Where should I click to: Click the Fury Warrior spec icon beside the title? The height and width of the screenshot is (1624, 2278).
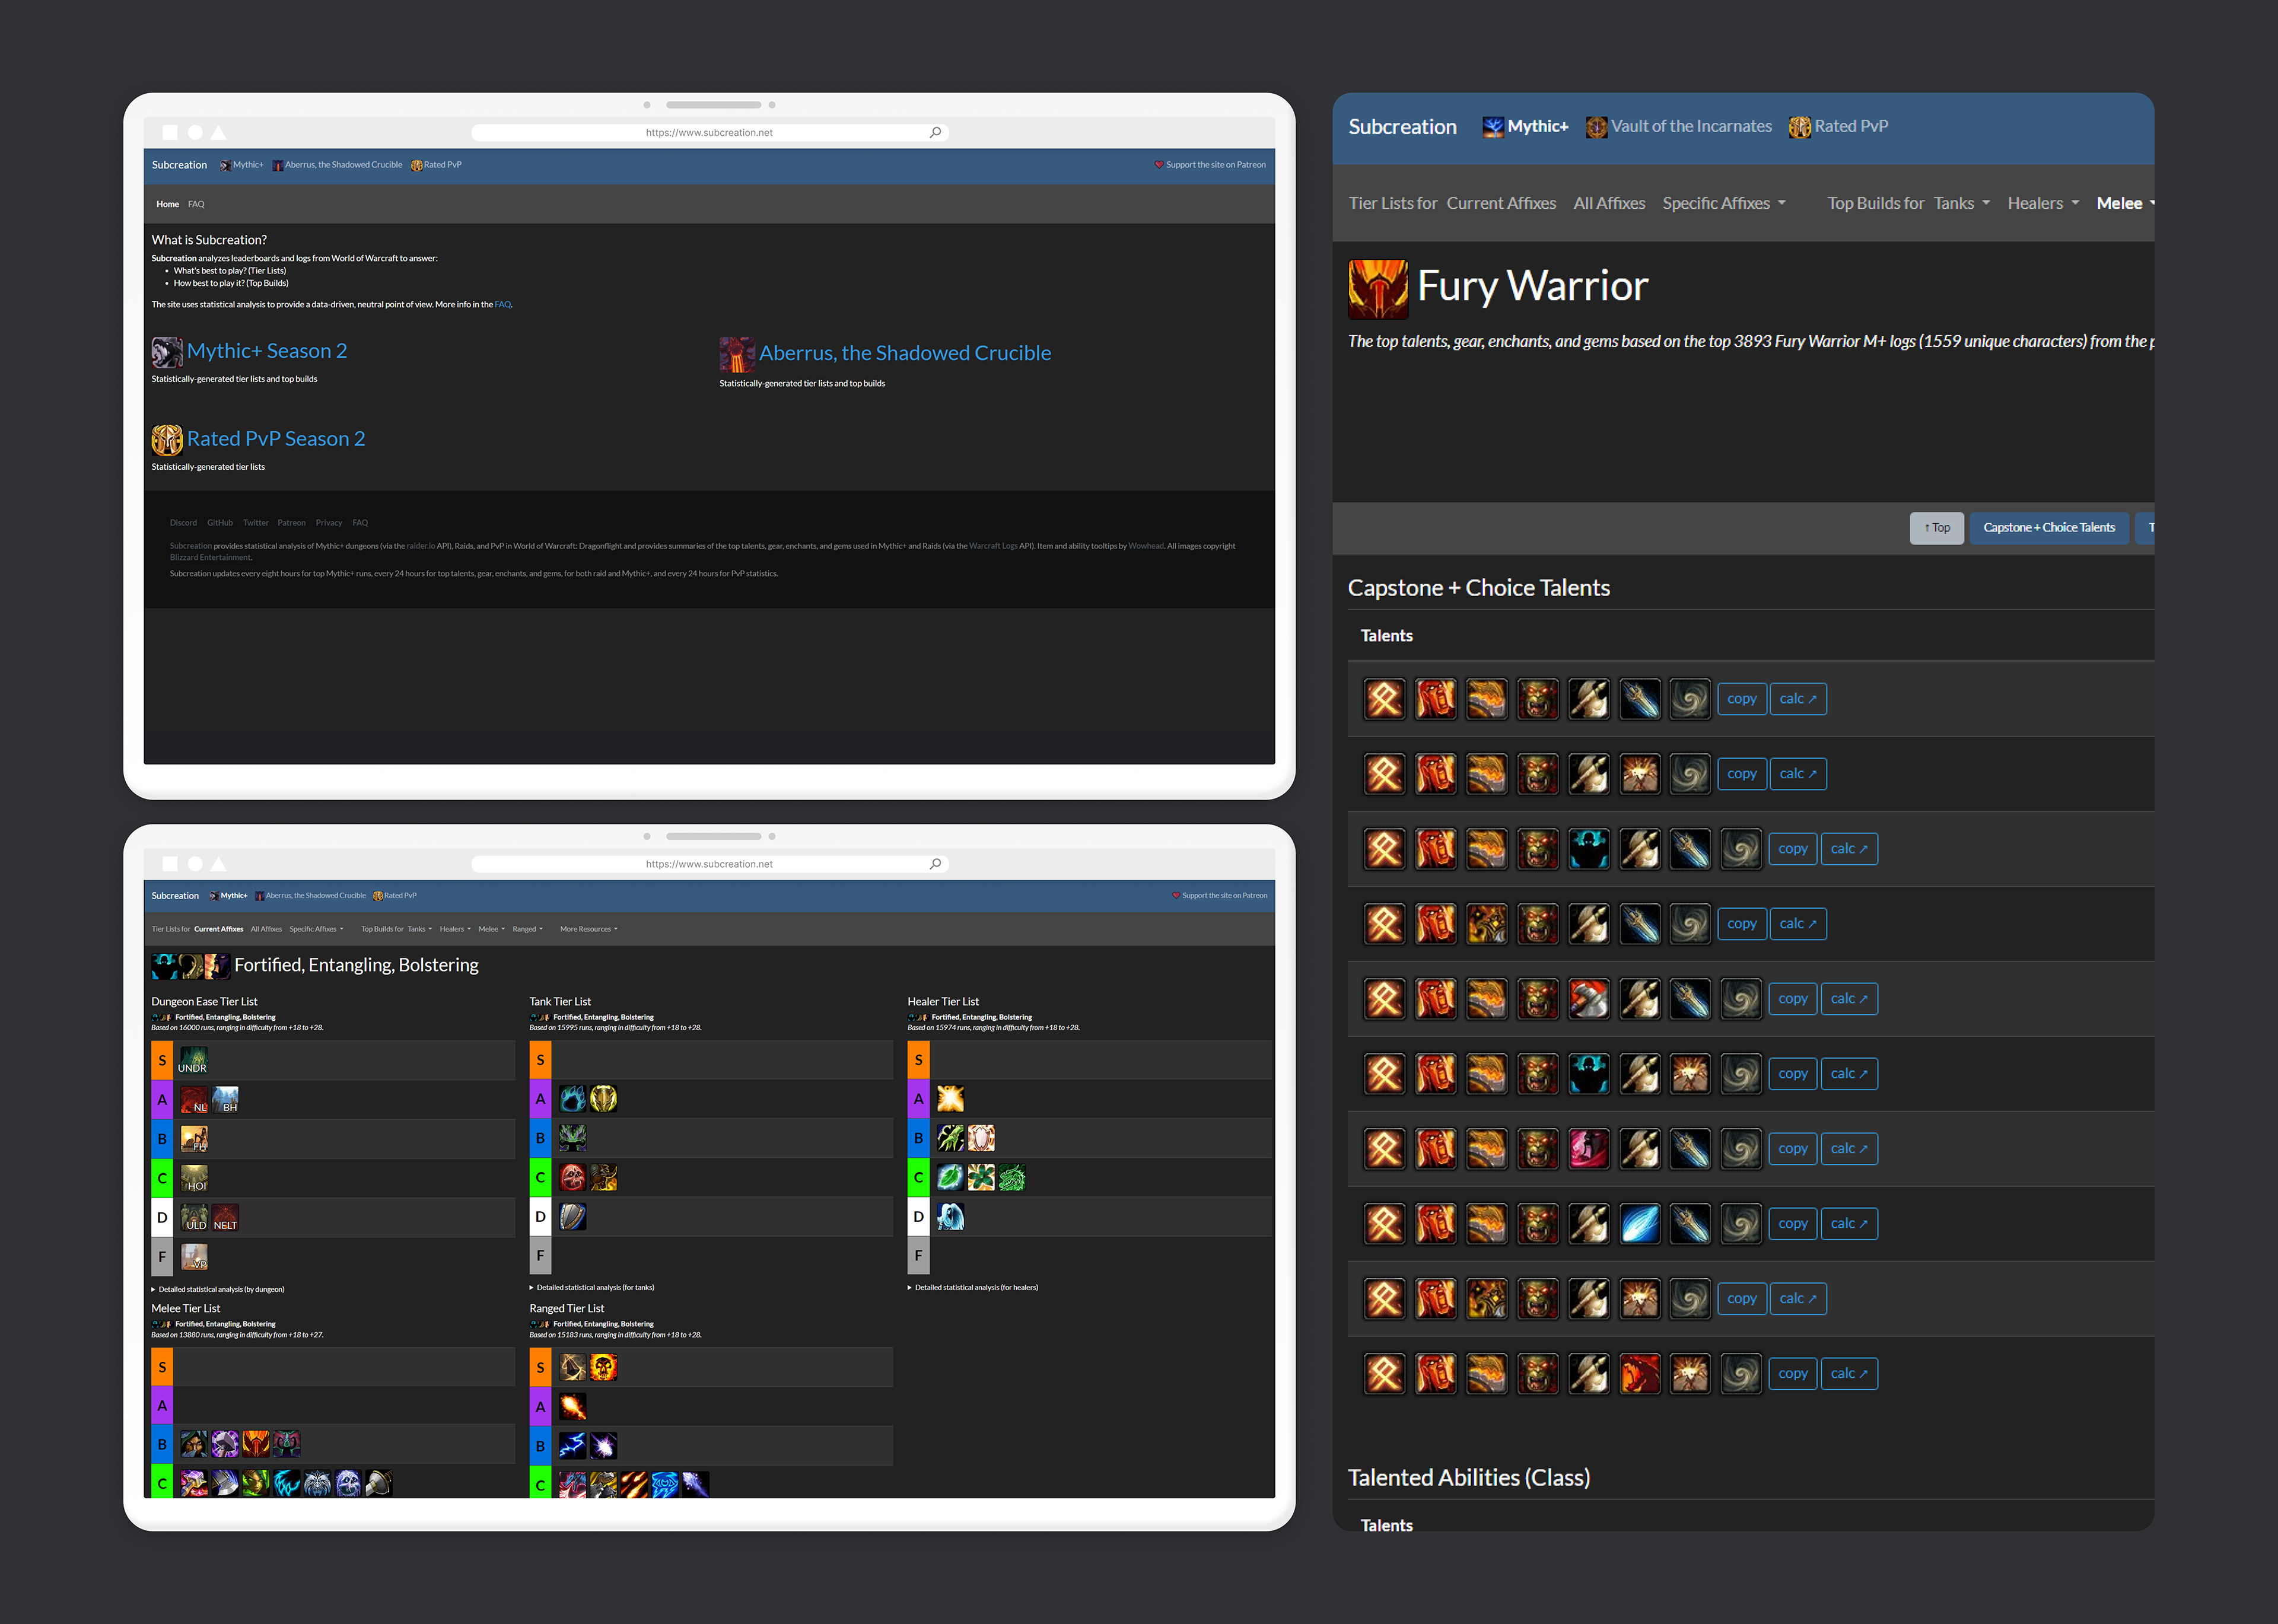tap(1378, 289)
